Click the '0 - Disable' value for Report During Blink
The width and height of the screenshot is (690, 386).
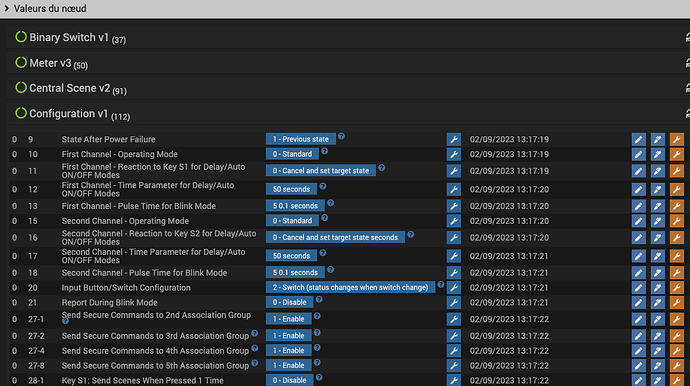[x=289, y=302]
